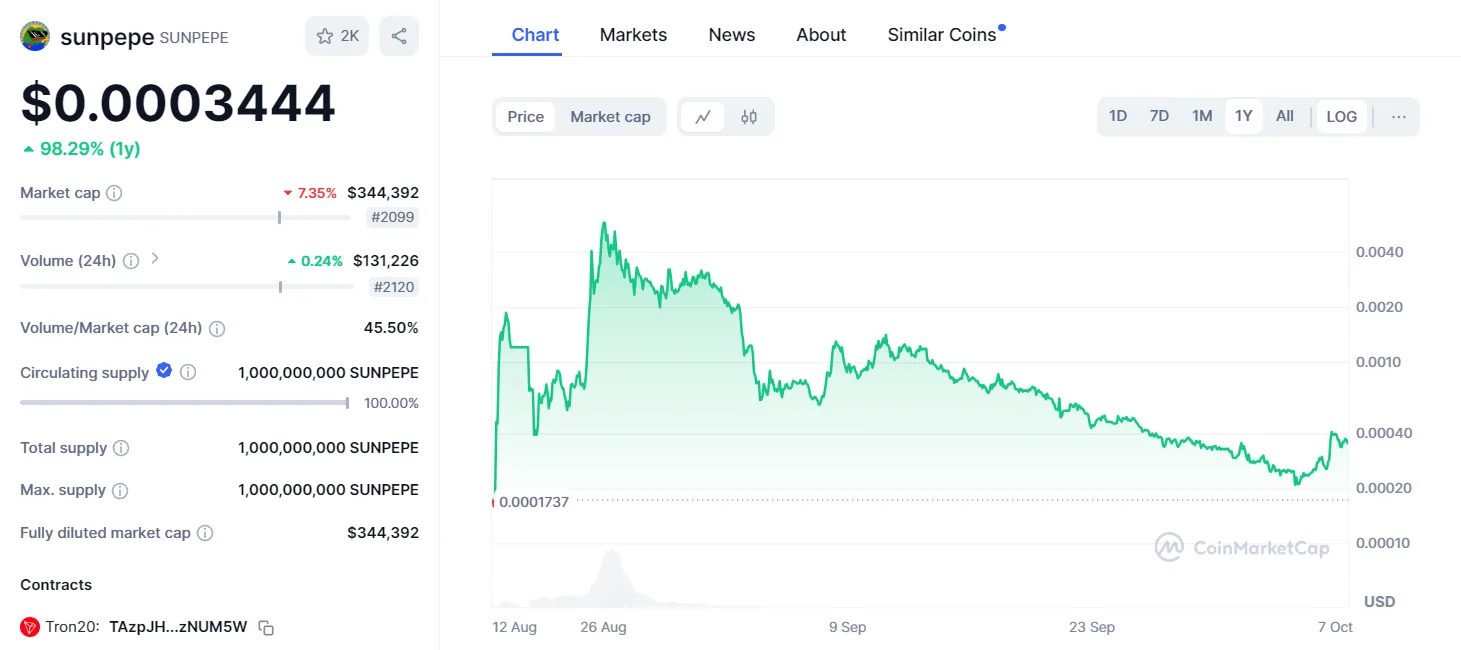Image resolution: width=1461 pixels, height=650 pixels.
Task: Set chart range to All
Action: pos(1285,117)
